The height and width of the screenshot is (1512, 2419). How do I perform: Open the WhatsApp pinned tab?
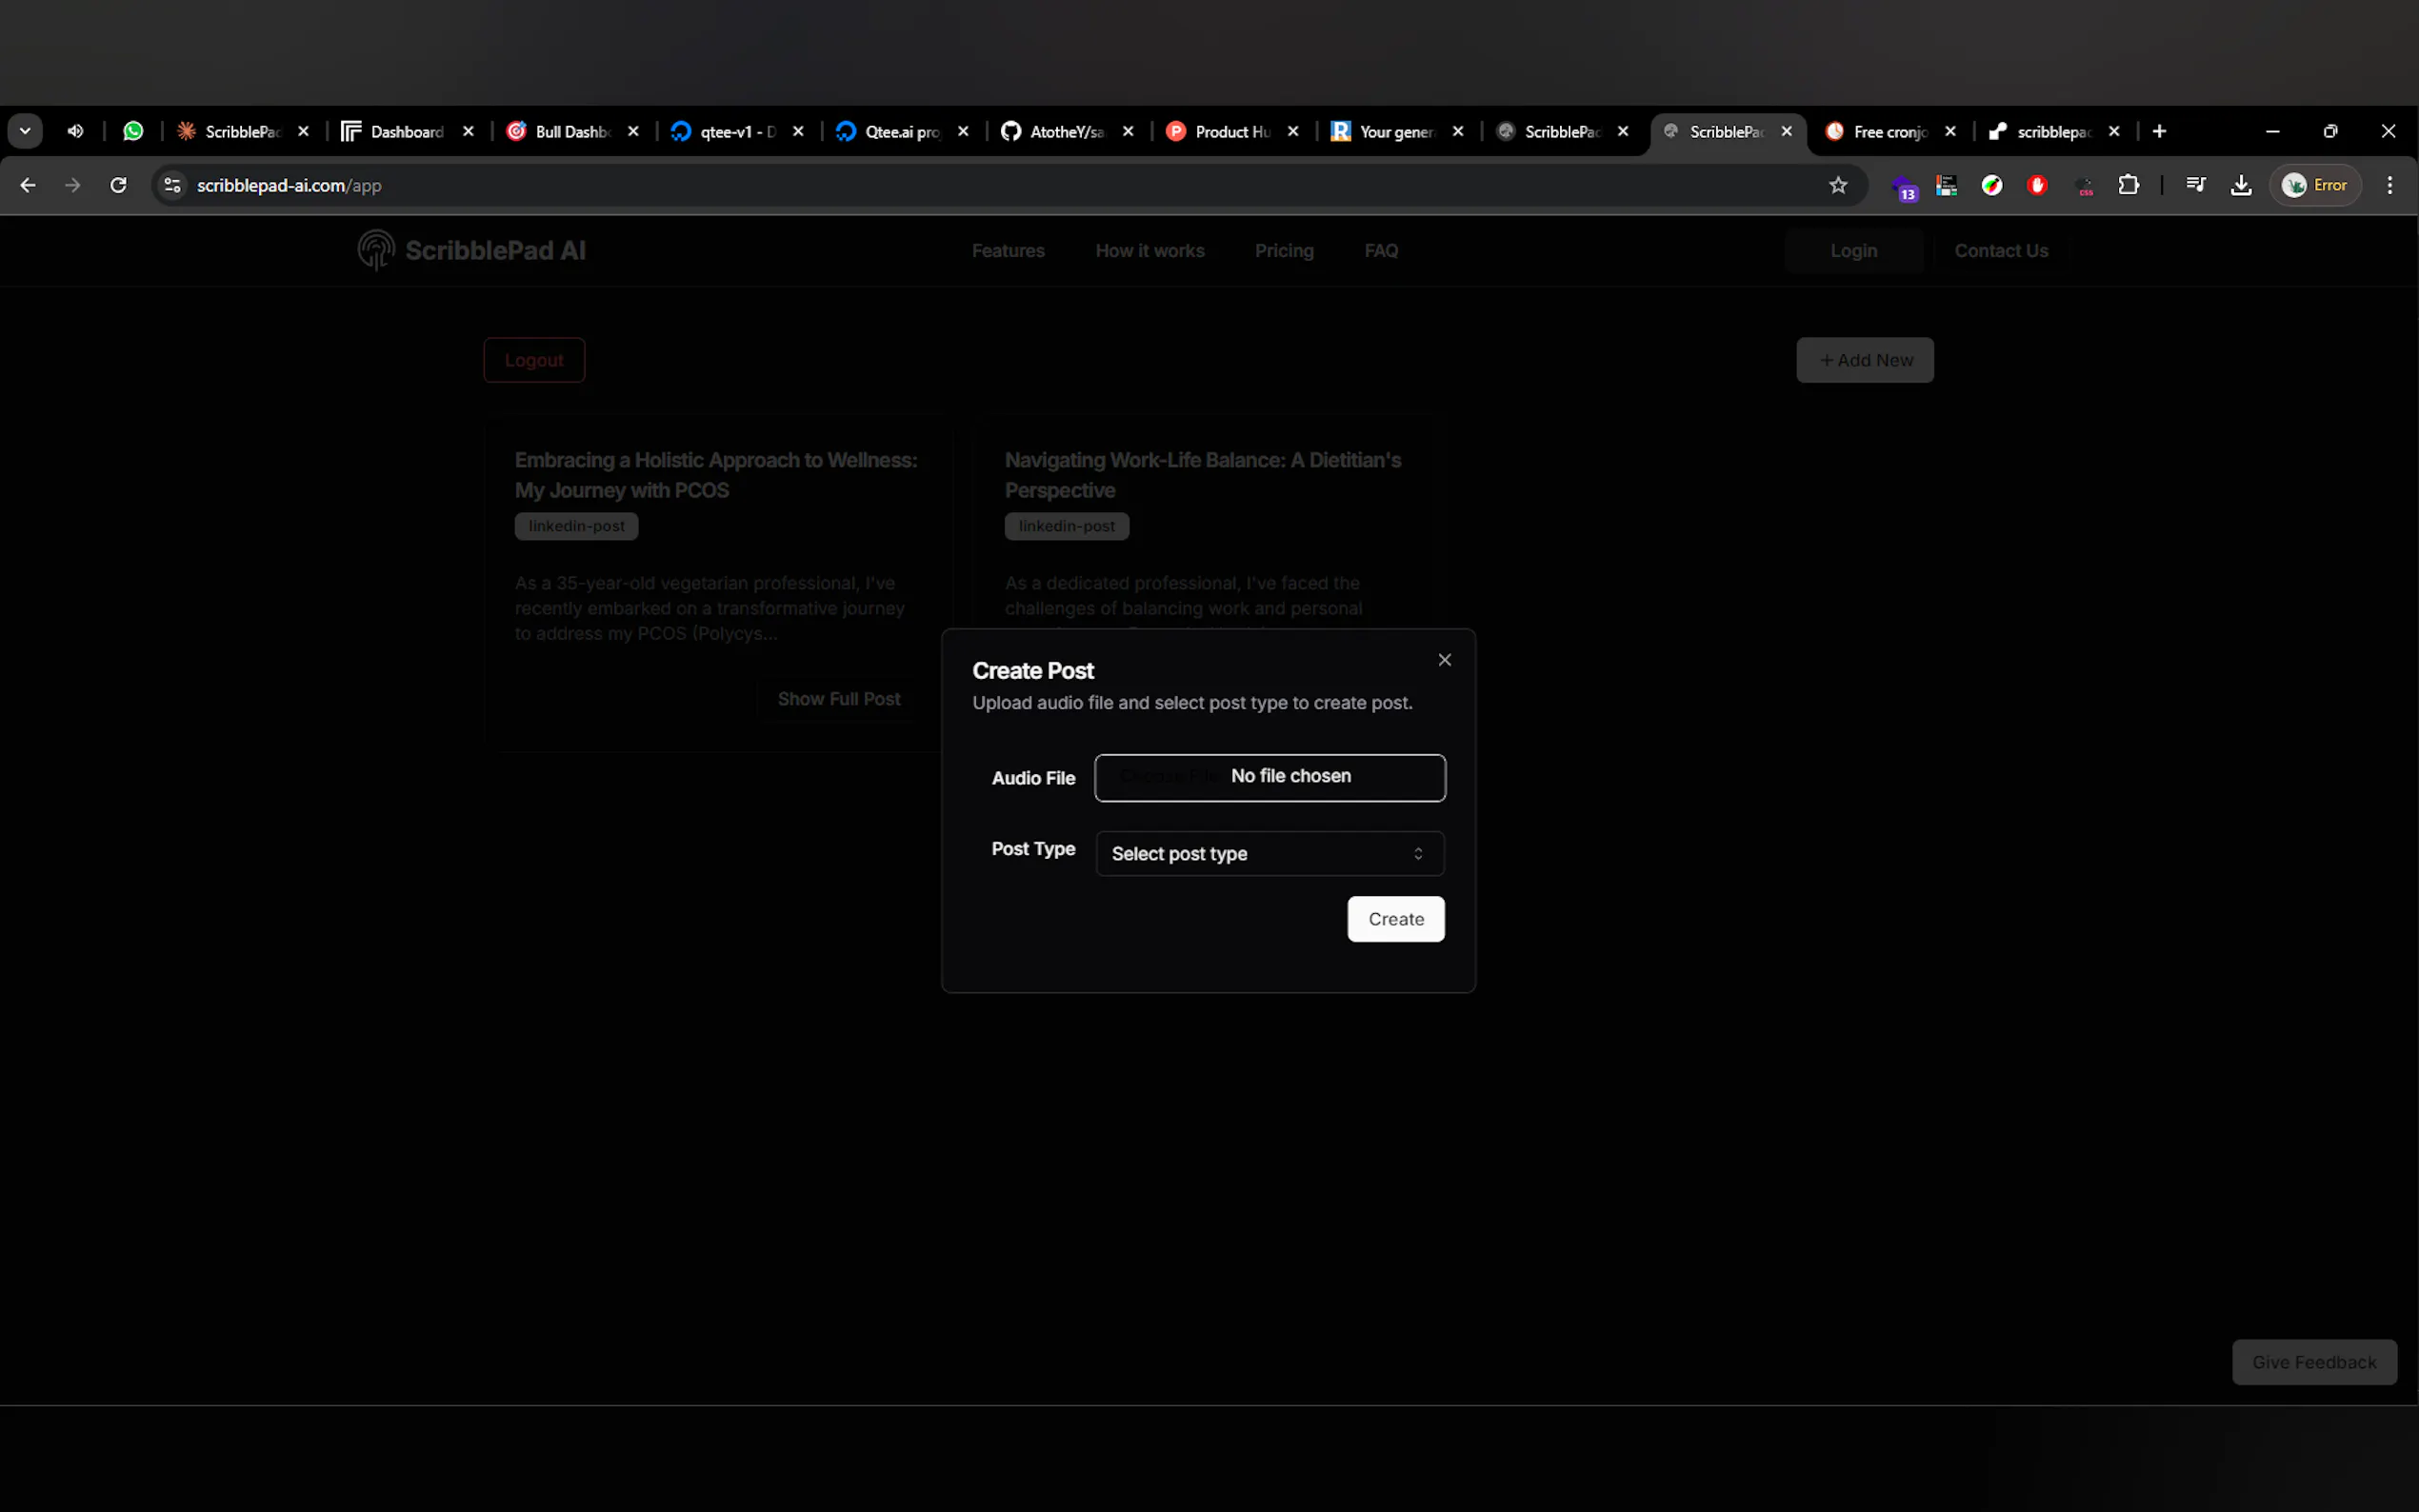click(133, 131)
